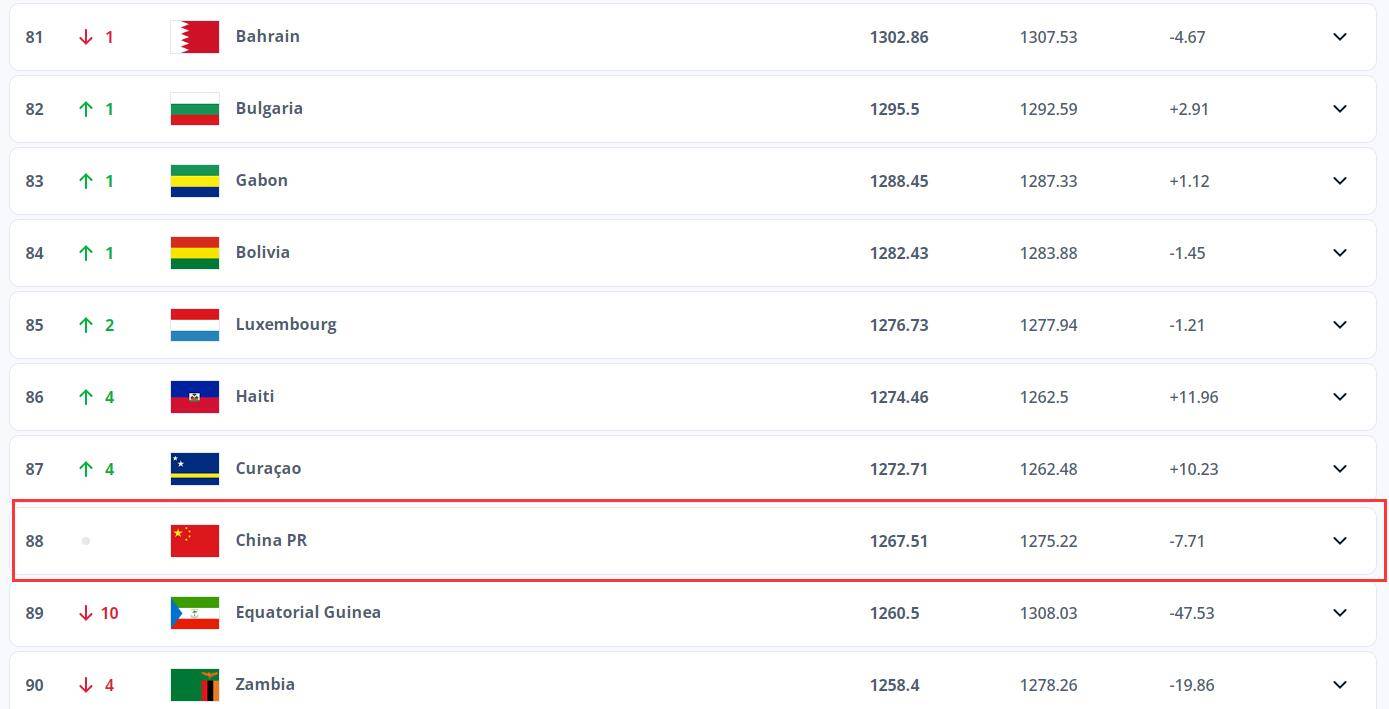Open the Luxembourg team name link
Viewport: 1389px width, 709px height.
[x=286, y=325]
